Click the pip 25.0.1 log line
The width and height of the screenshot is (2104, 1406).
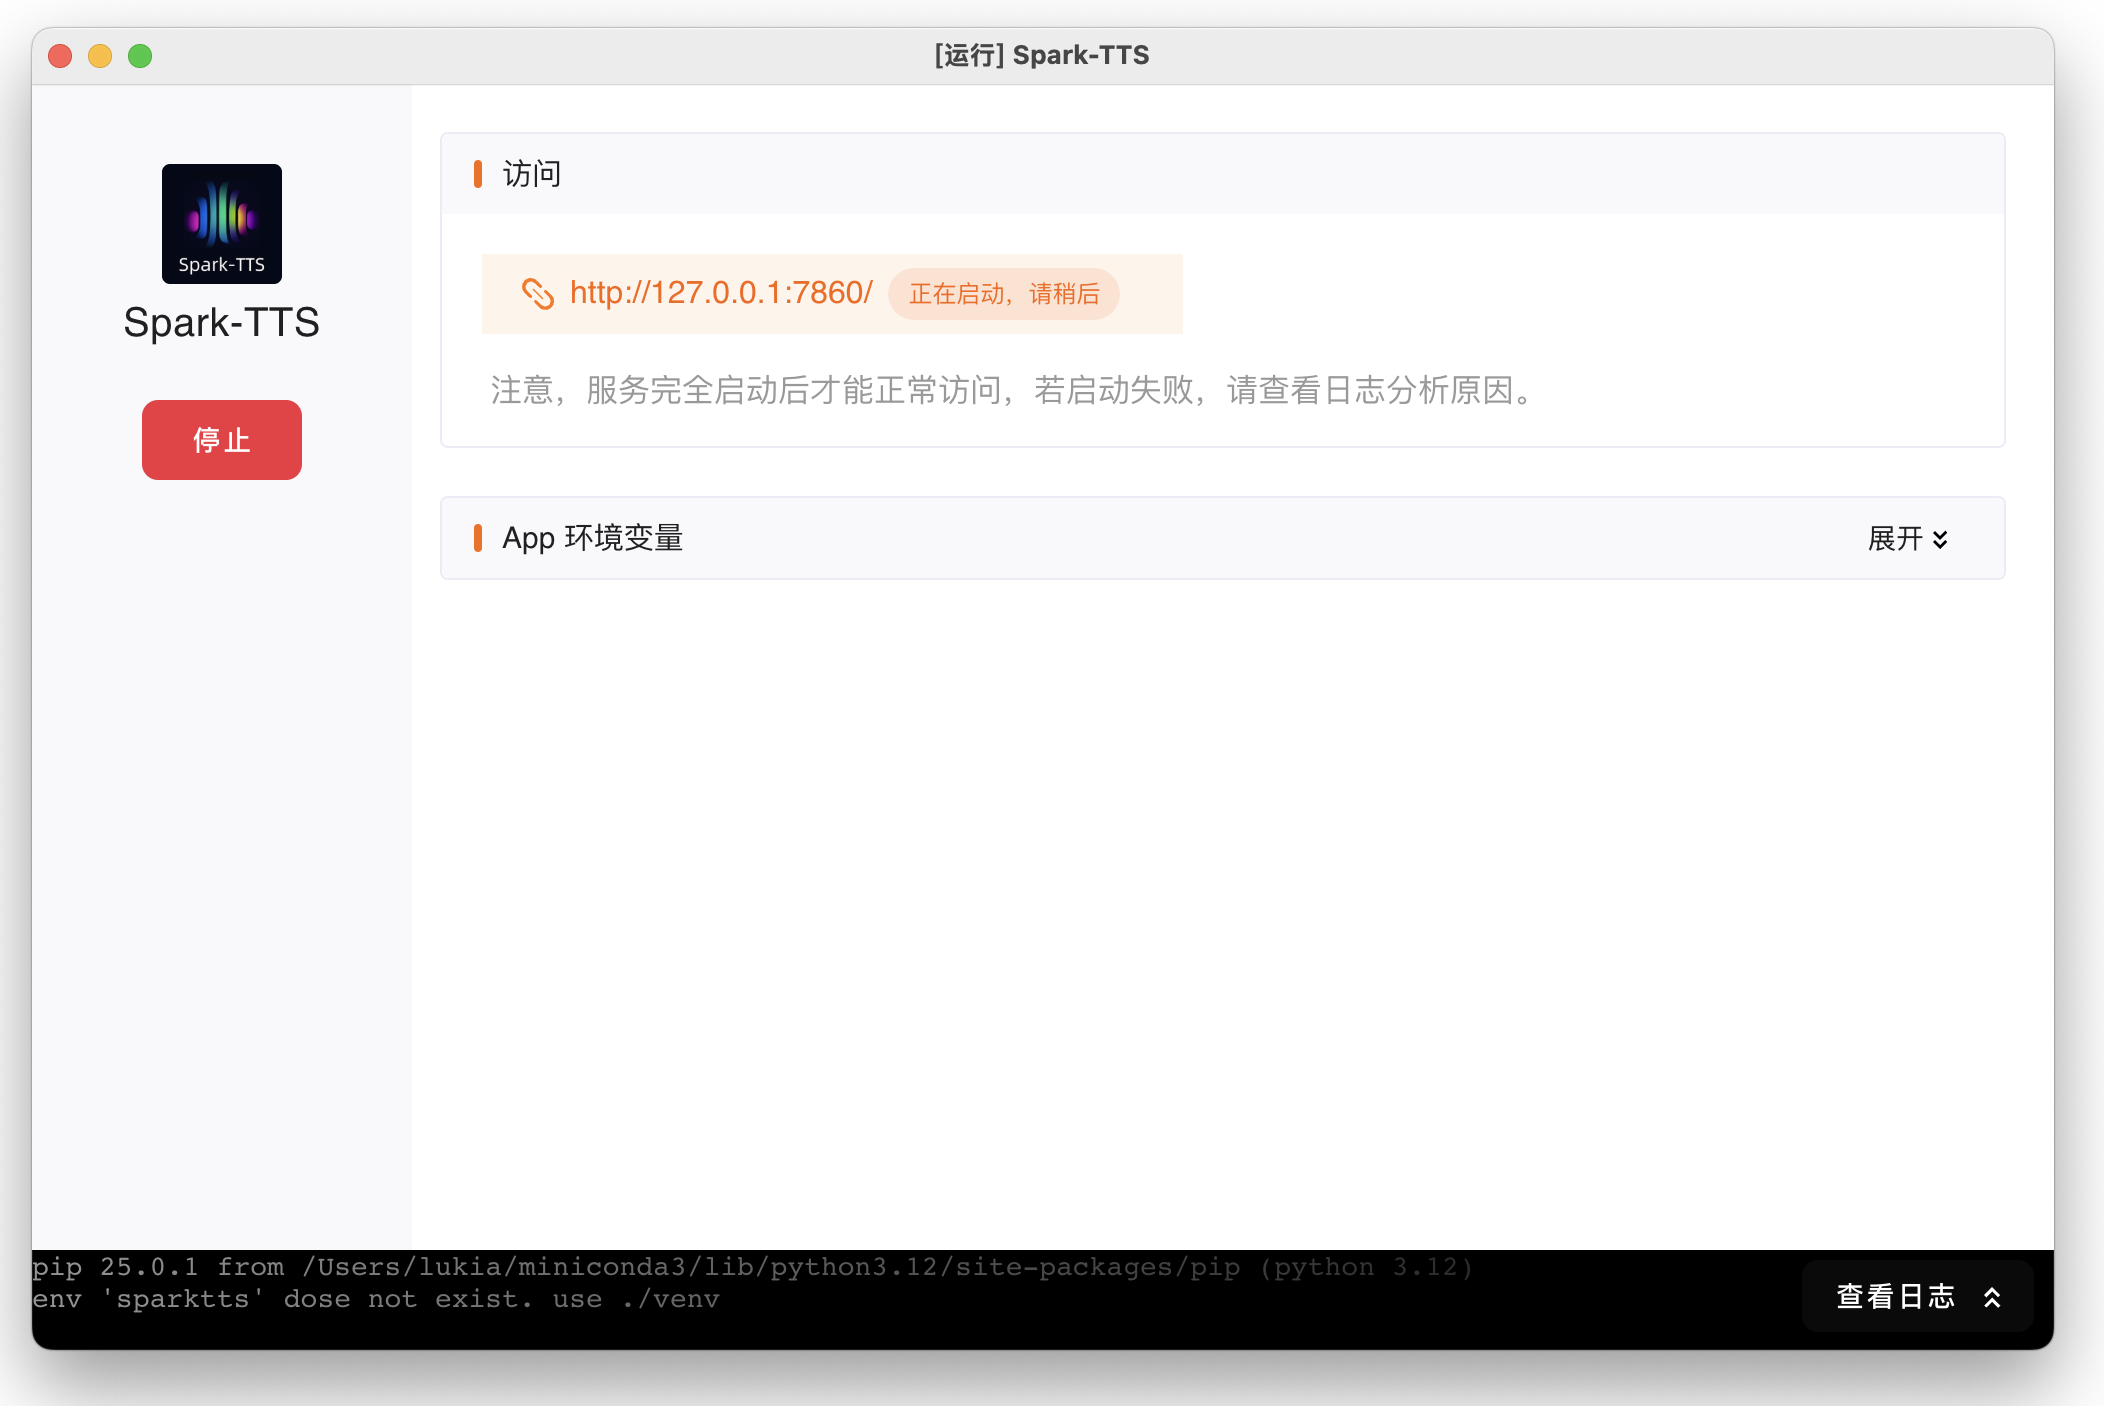[x=752, y=1267]
